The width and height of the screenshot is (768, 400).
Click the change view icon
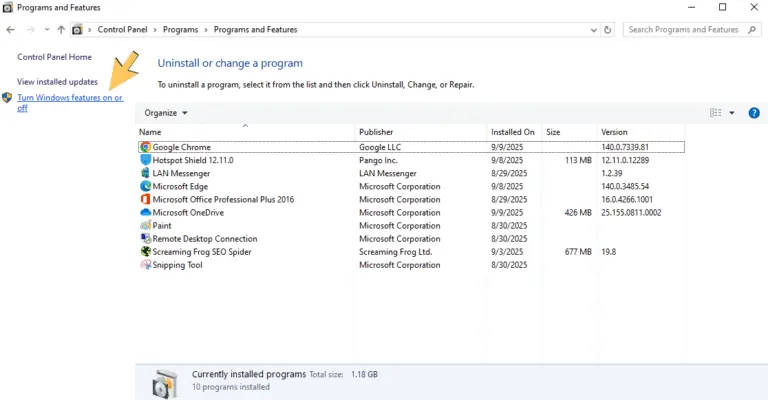(716, 113)
